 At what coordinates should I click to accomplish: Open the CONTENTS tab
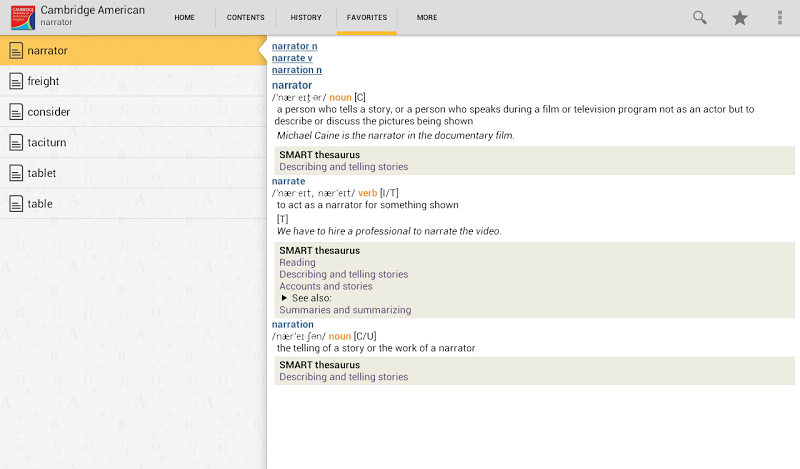(245, 17)
